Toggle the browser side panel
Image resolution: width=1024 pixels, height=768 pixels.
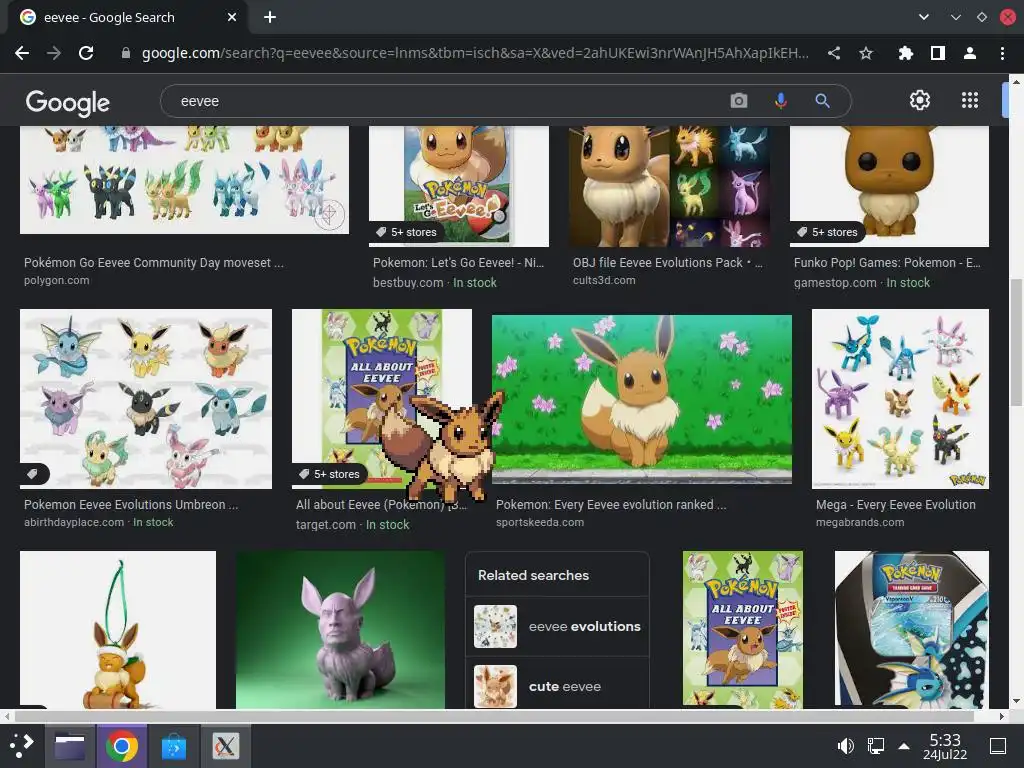click(938, 53)
